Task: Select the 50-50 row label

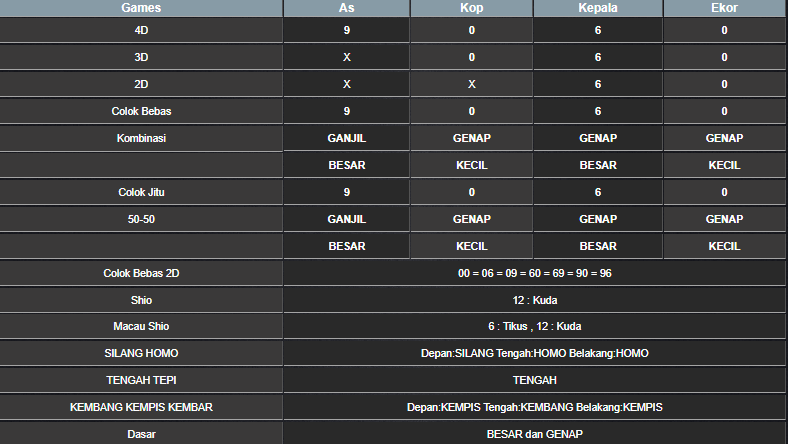Action: tap(141, 219)
